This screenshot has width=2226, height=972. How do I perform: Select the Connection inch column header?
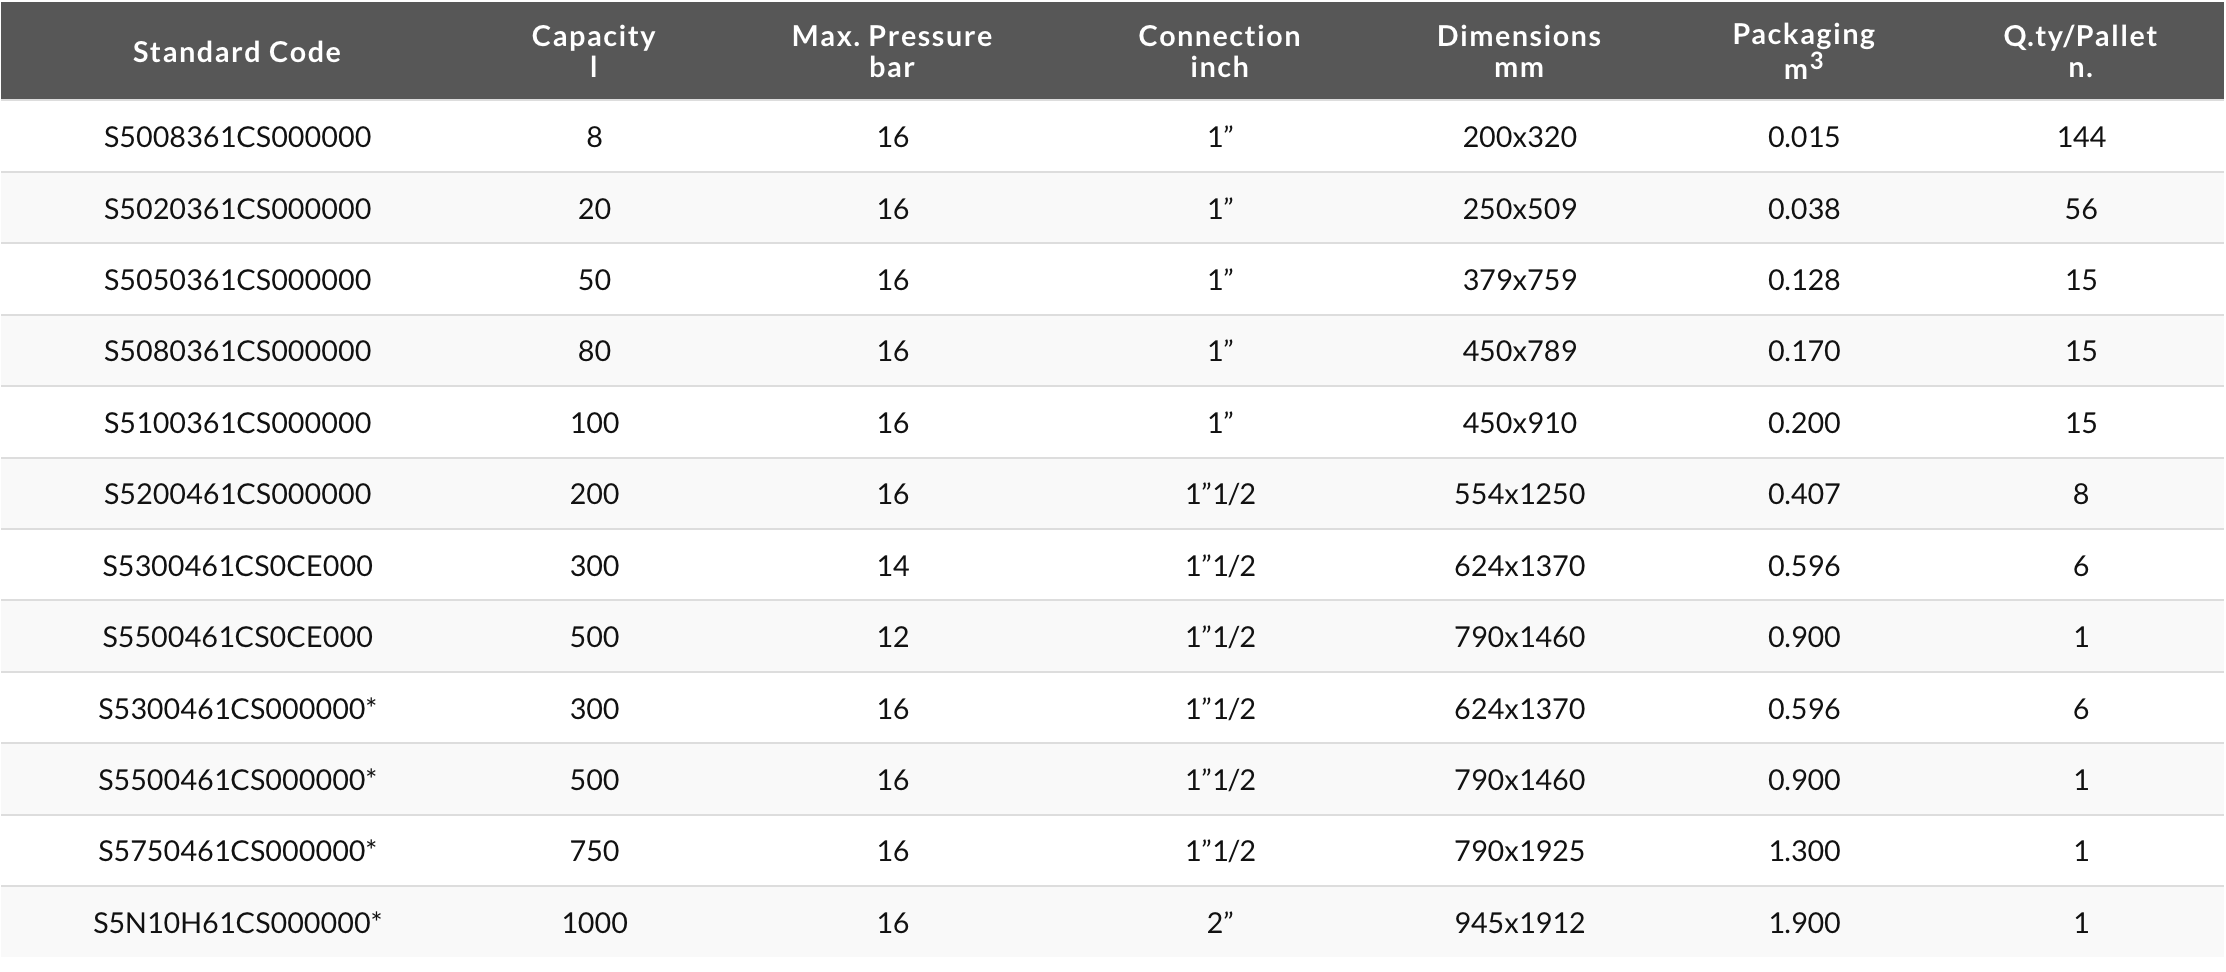pyautogui.click(x=1219, y=51)
